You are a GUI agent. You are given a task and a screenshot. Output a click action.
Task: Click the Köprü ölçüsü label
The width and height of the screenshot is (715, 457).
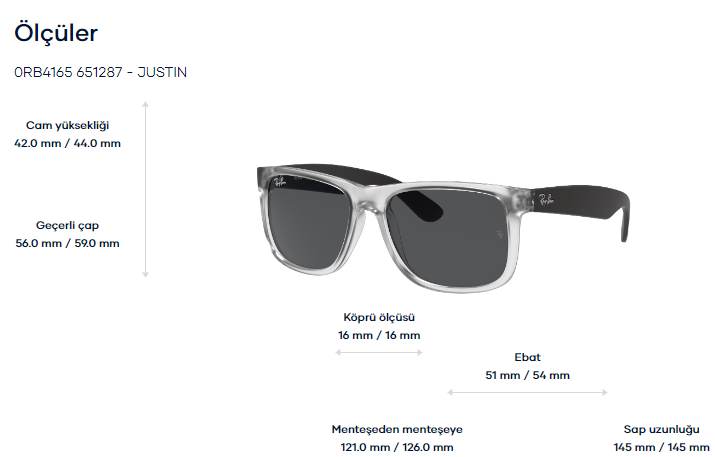(379, 317)
